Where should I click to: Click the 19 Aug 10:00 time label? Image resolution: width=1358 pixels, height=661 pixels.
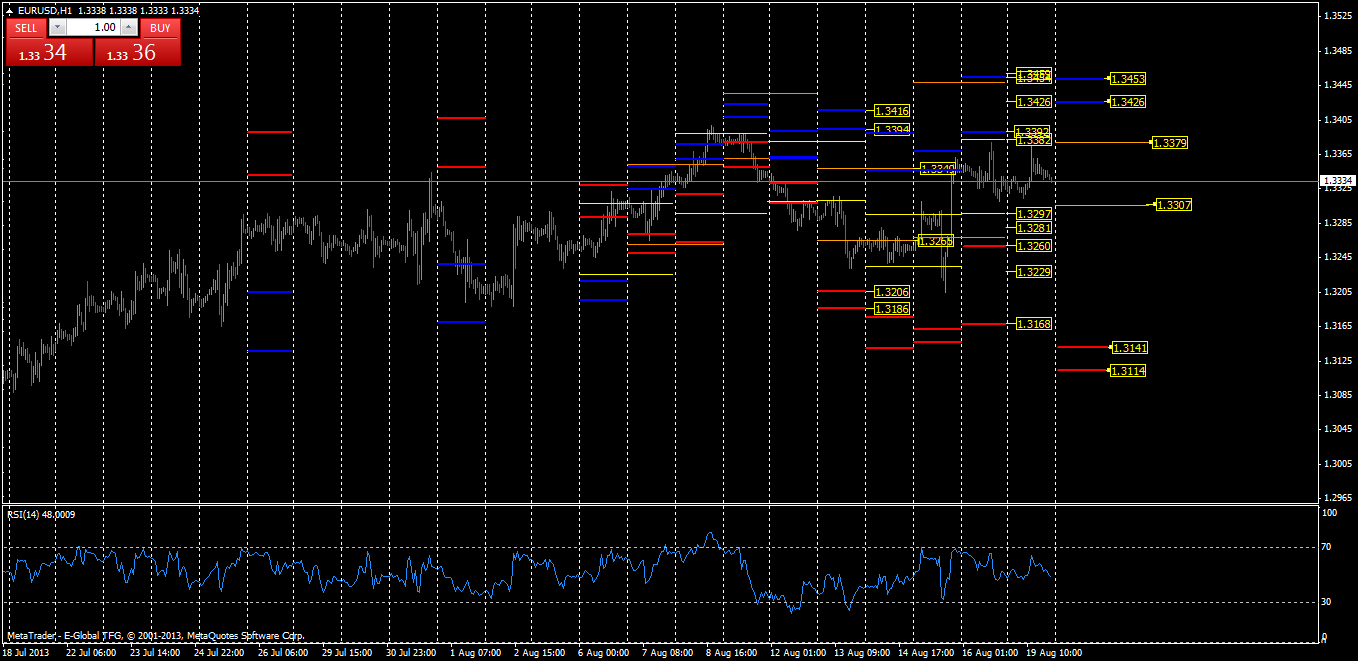[x=1054, y=652]
